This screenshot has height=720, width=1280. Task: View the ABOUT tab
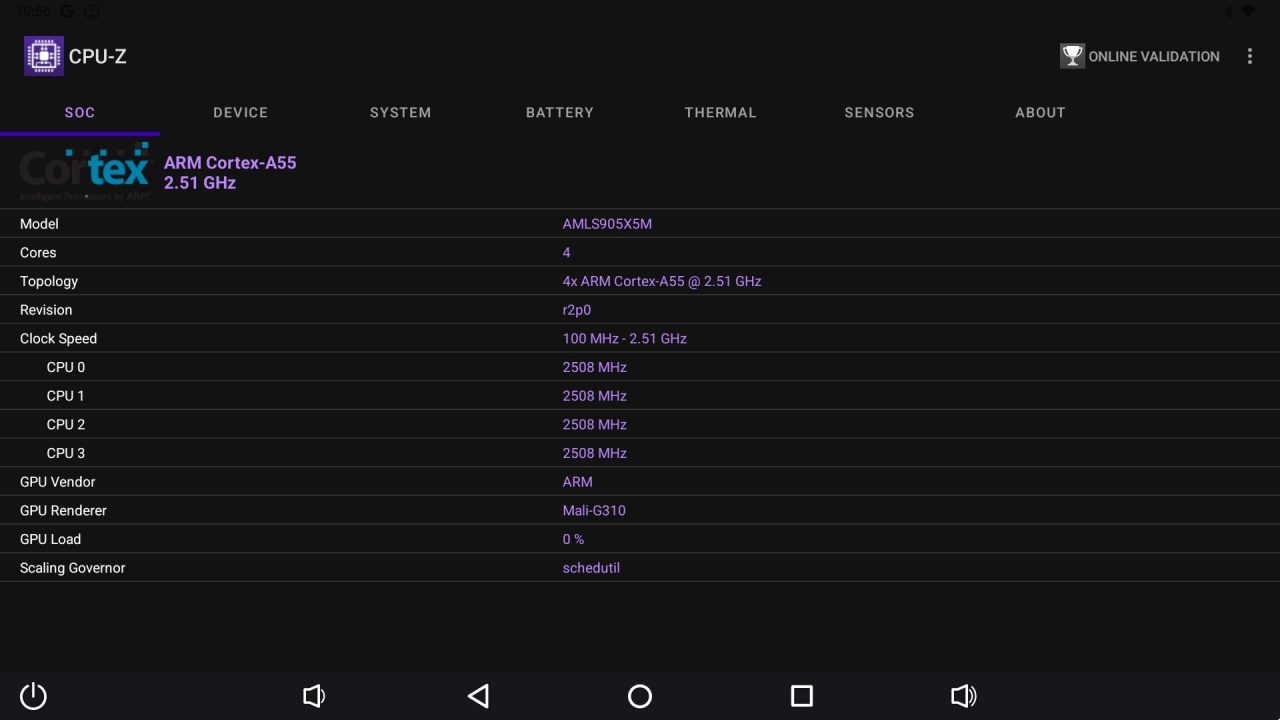pyautogui.click(x=1040, y=112)
